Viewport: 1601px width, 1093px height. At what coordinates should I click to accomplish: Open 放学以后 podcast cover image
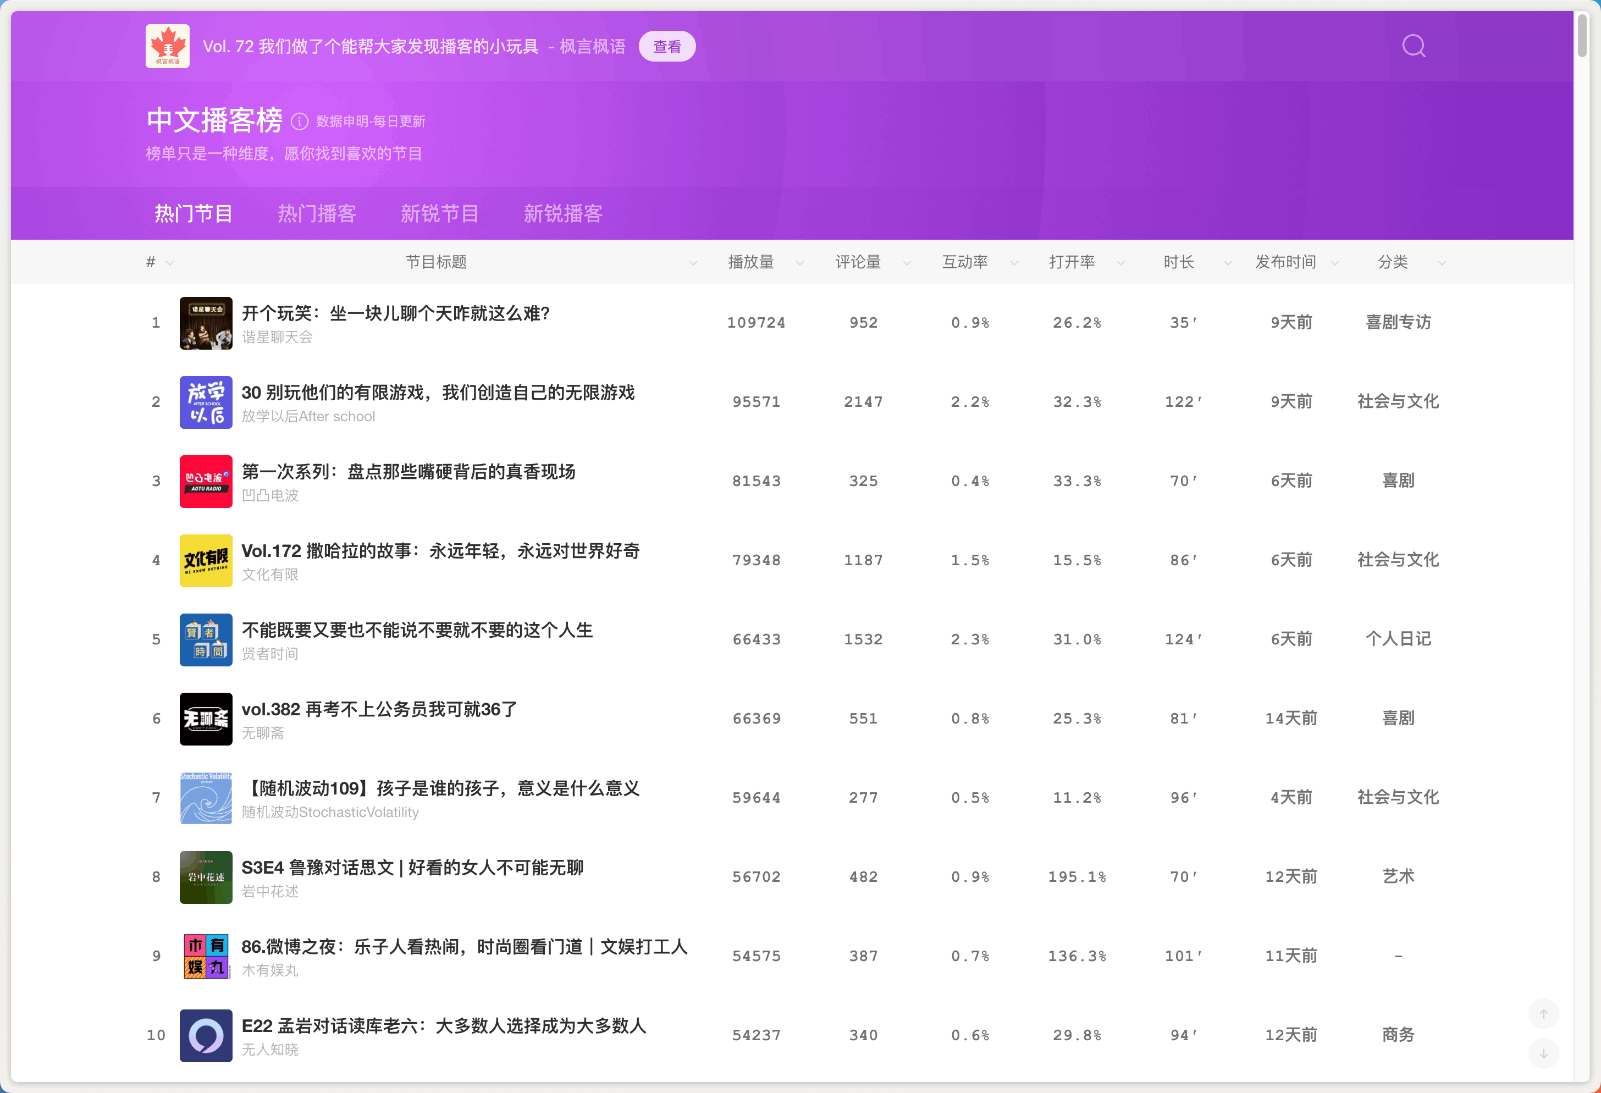coord(206,402)
